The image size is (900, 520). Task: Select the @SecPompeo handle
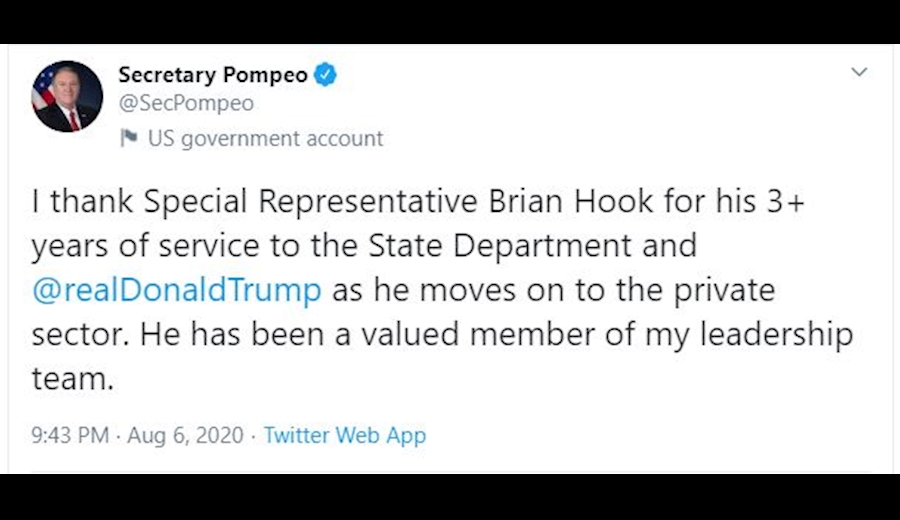(186, 104)
